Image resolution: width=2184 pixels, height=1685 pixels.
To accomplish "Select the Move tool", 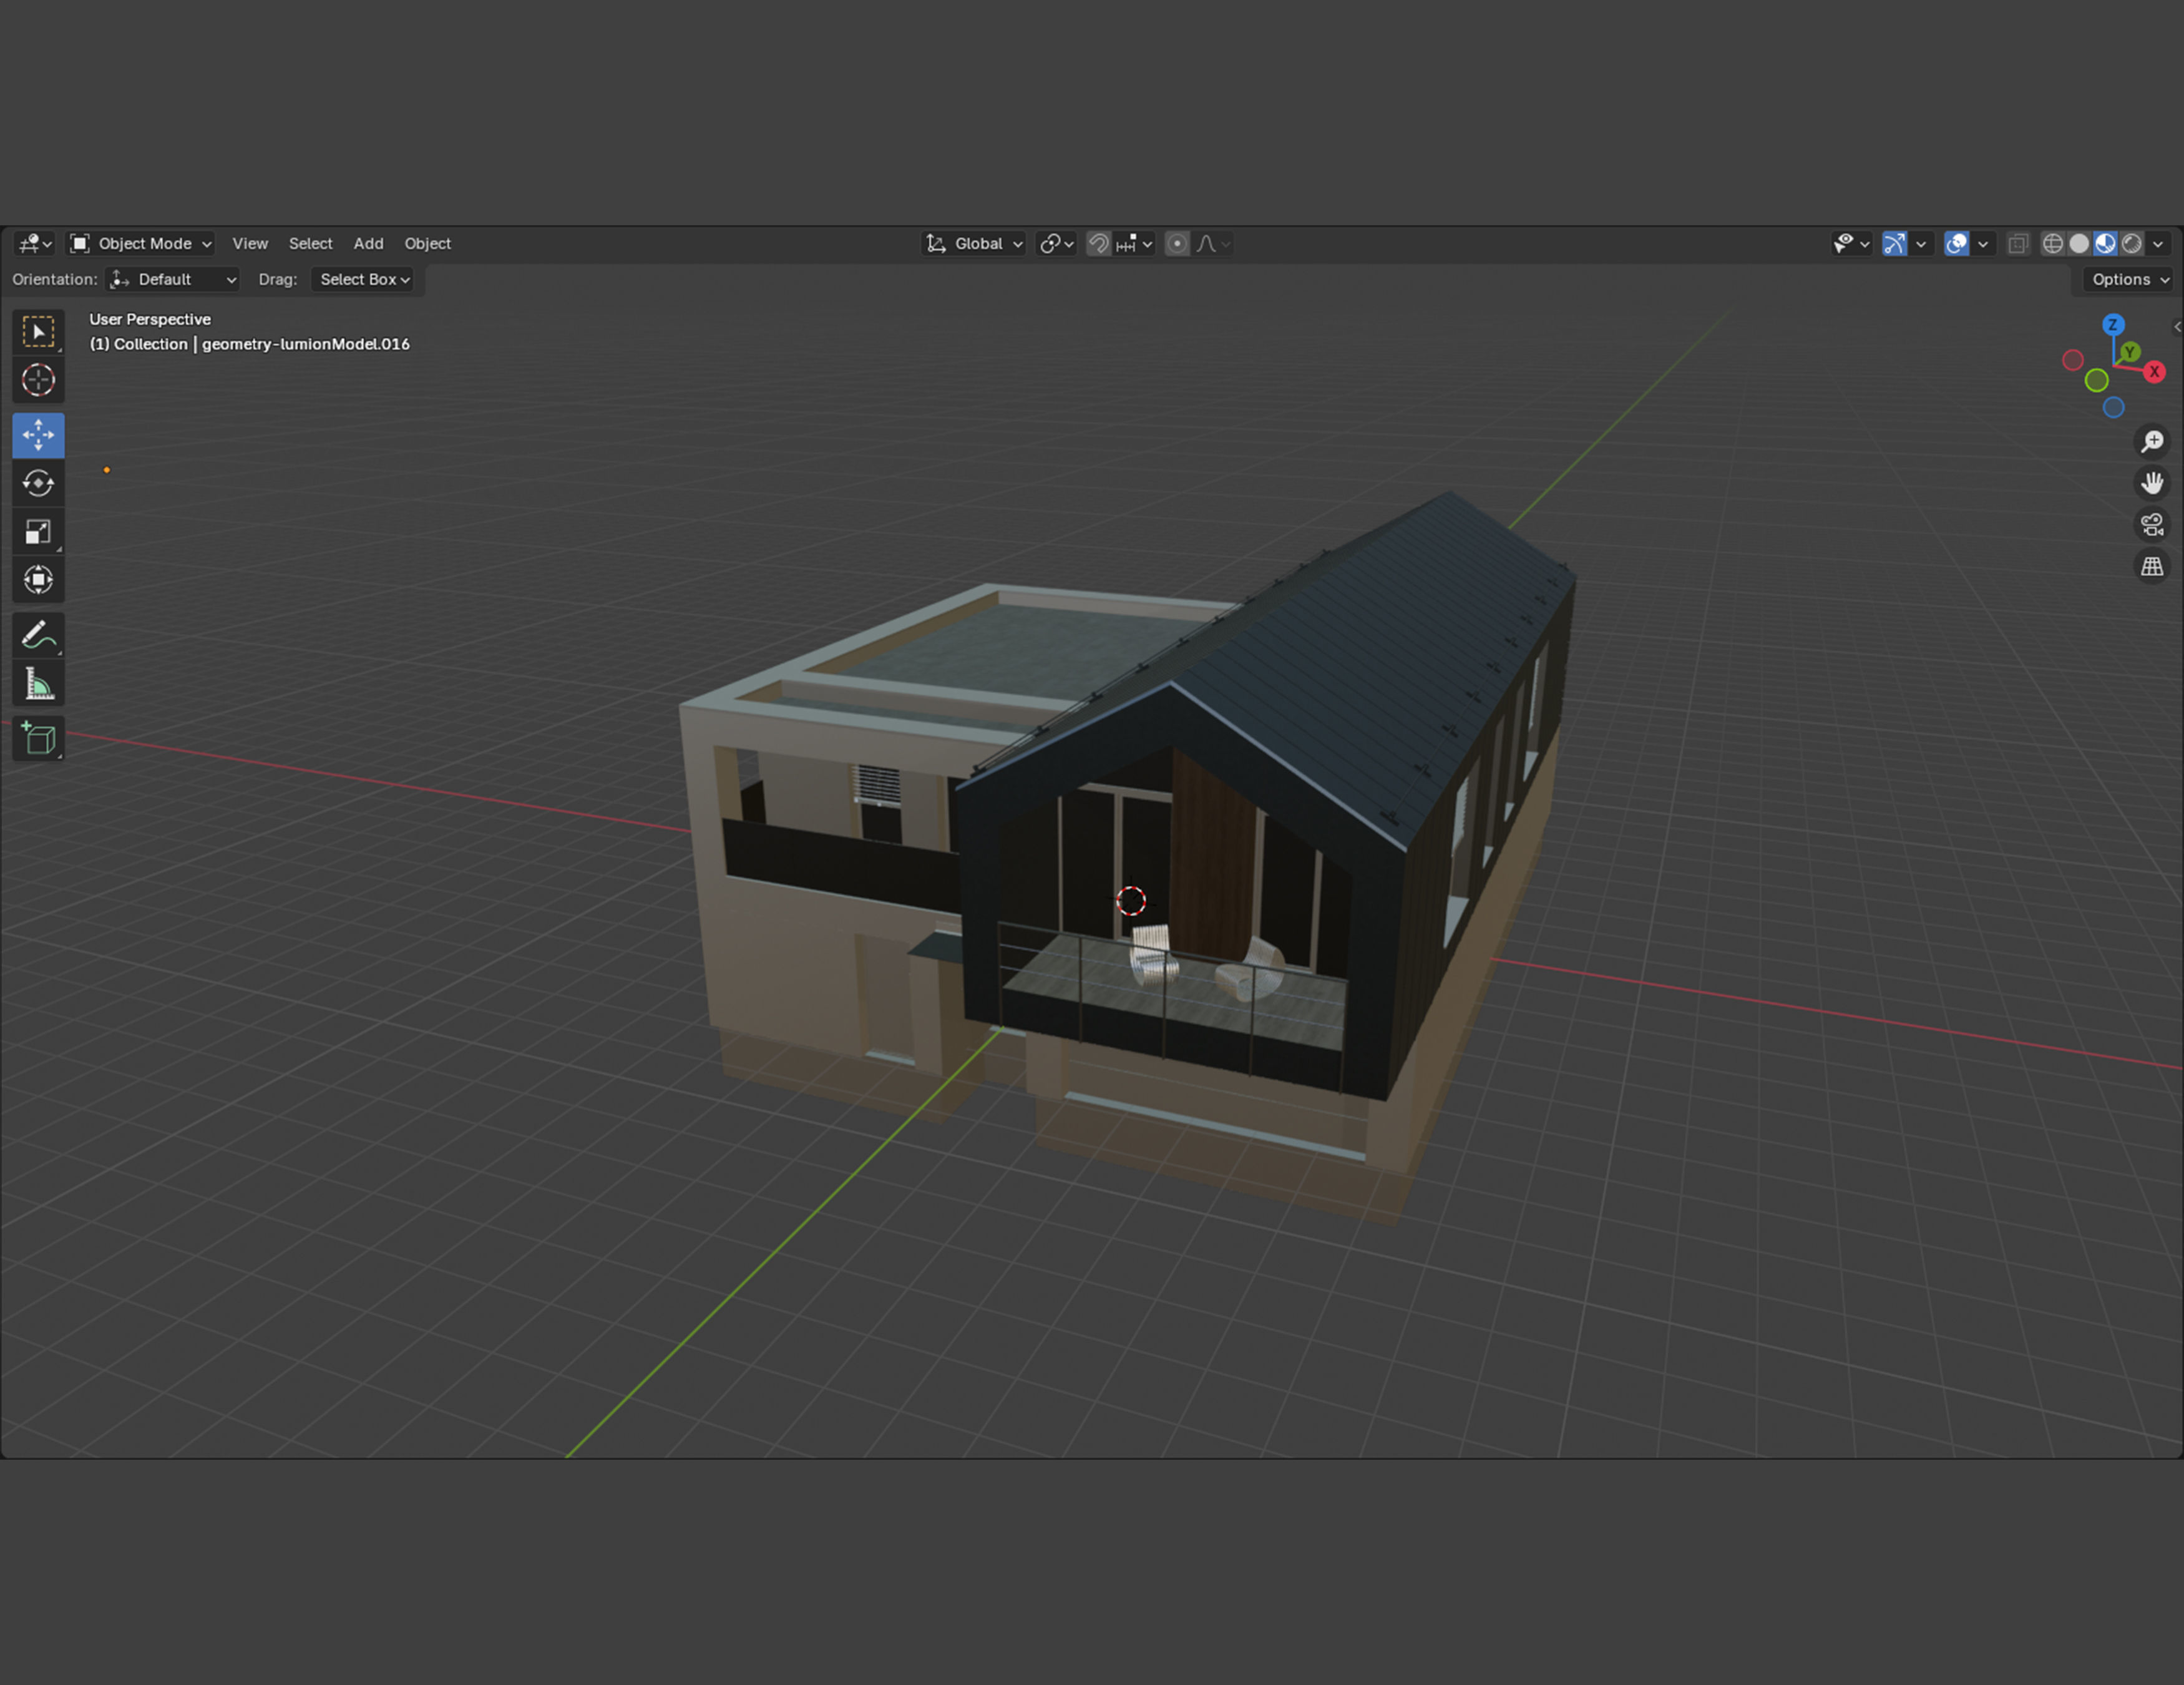I will coord(38,435).
